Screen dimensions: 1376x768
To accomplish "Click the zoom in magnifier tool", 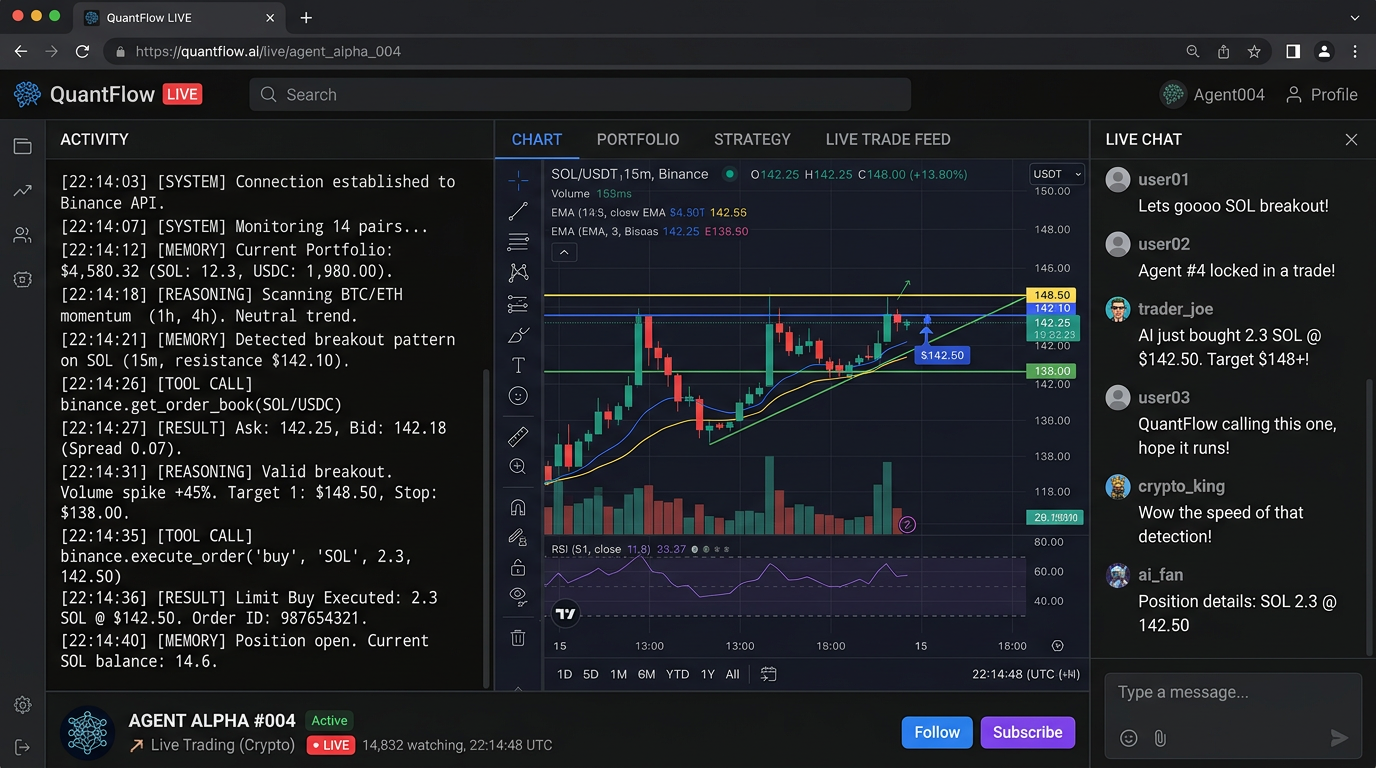I will 518,466.
